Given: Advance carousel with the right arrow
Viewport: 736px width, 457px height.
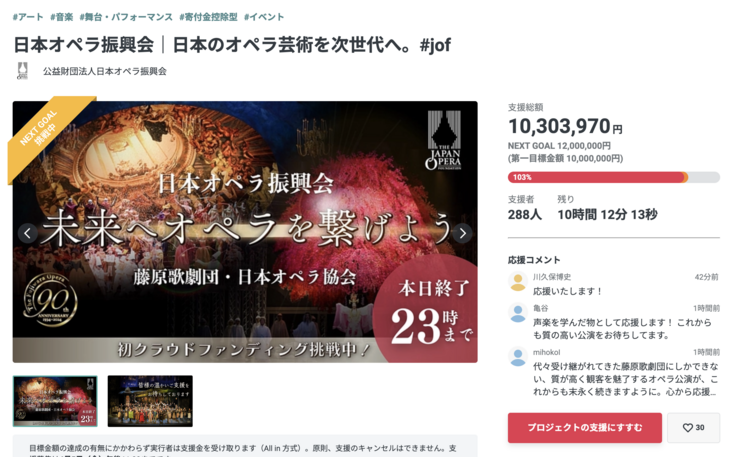Looking at the screenshot, I should tap(462, 233).
